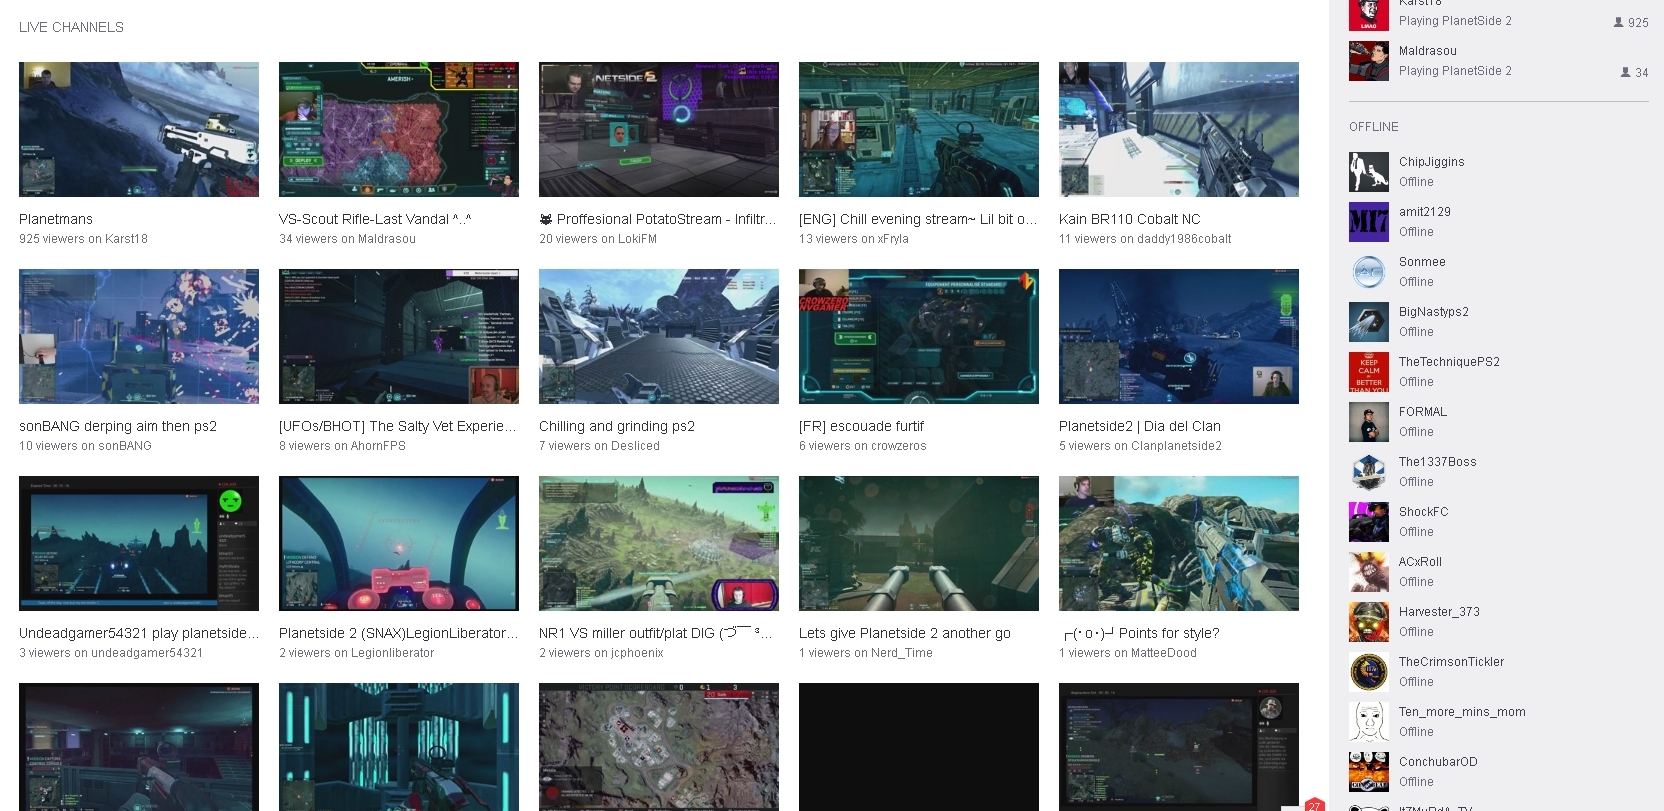Open The1337Boss's avatar icon
Image resolution: width=1664 pixels, height=811 pixels.
[1369, 472]
